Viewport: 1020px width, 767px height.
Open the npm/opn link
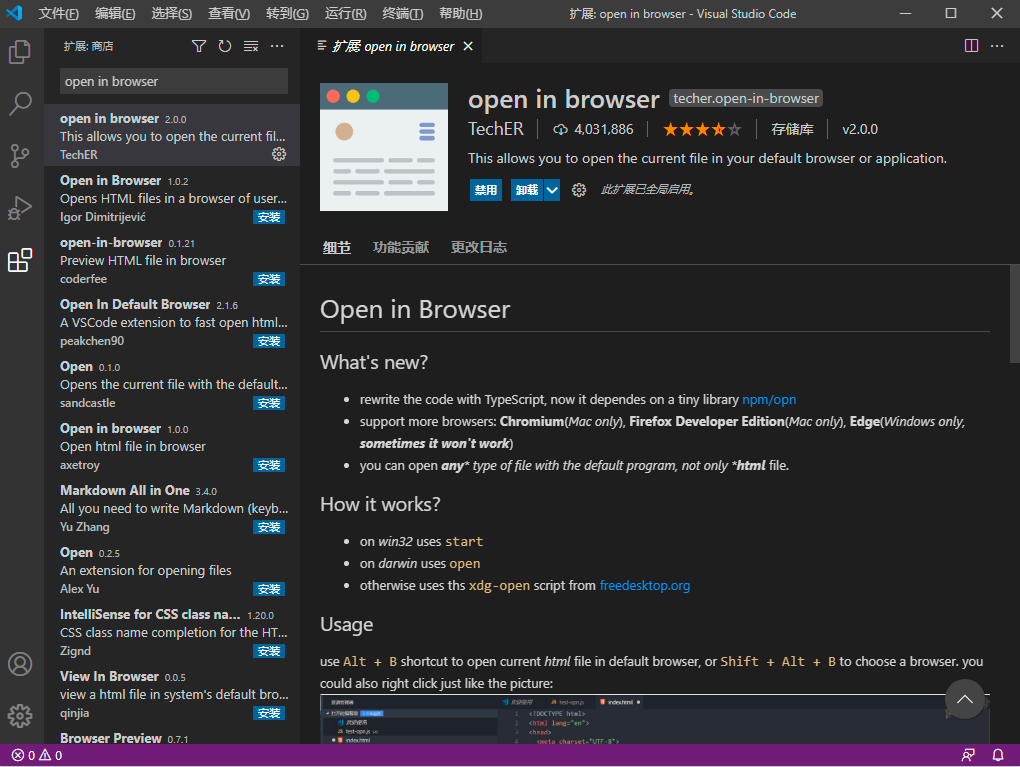(x=769, y=399)
